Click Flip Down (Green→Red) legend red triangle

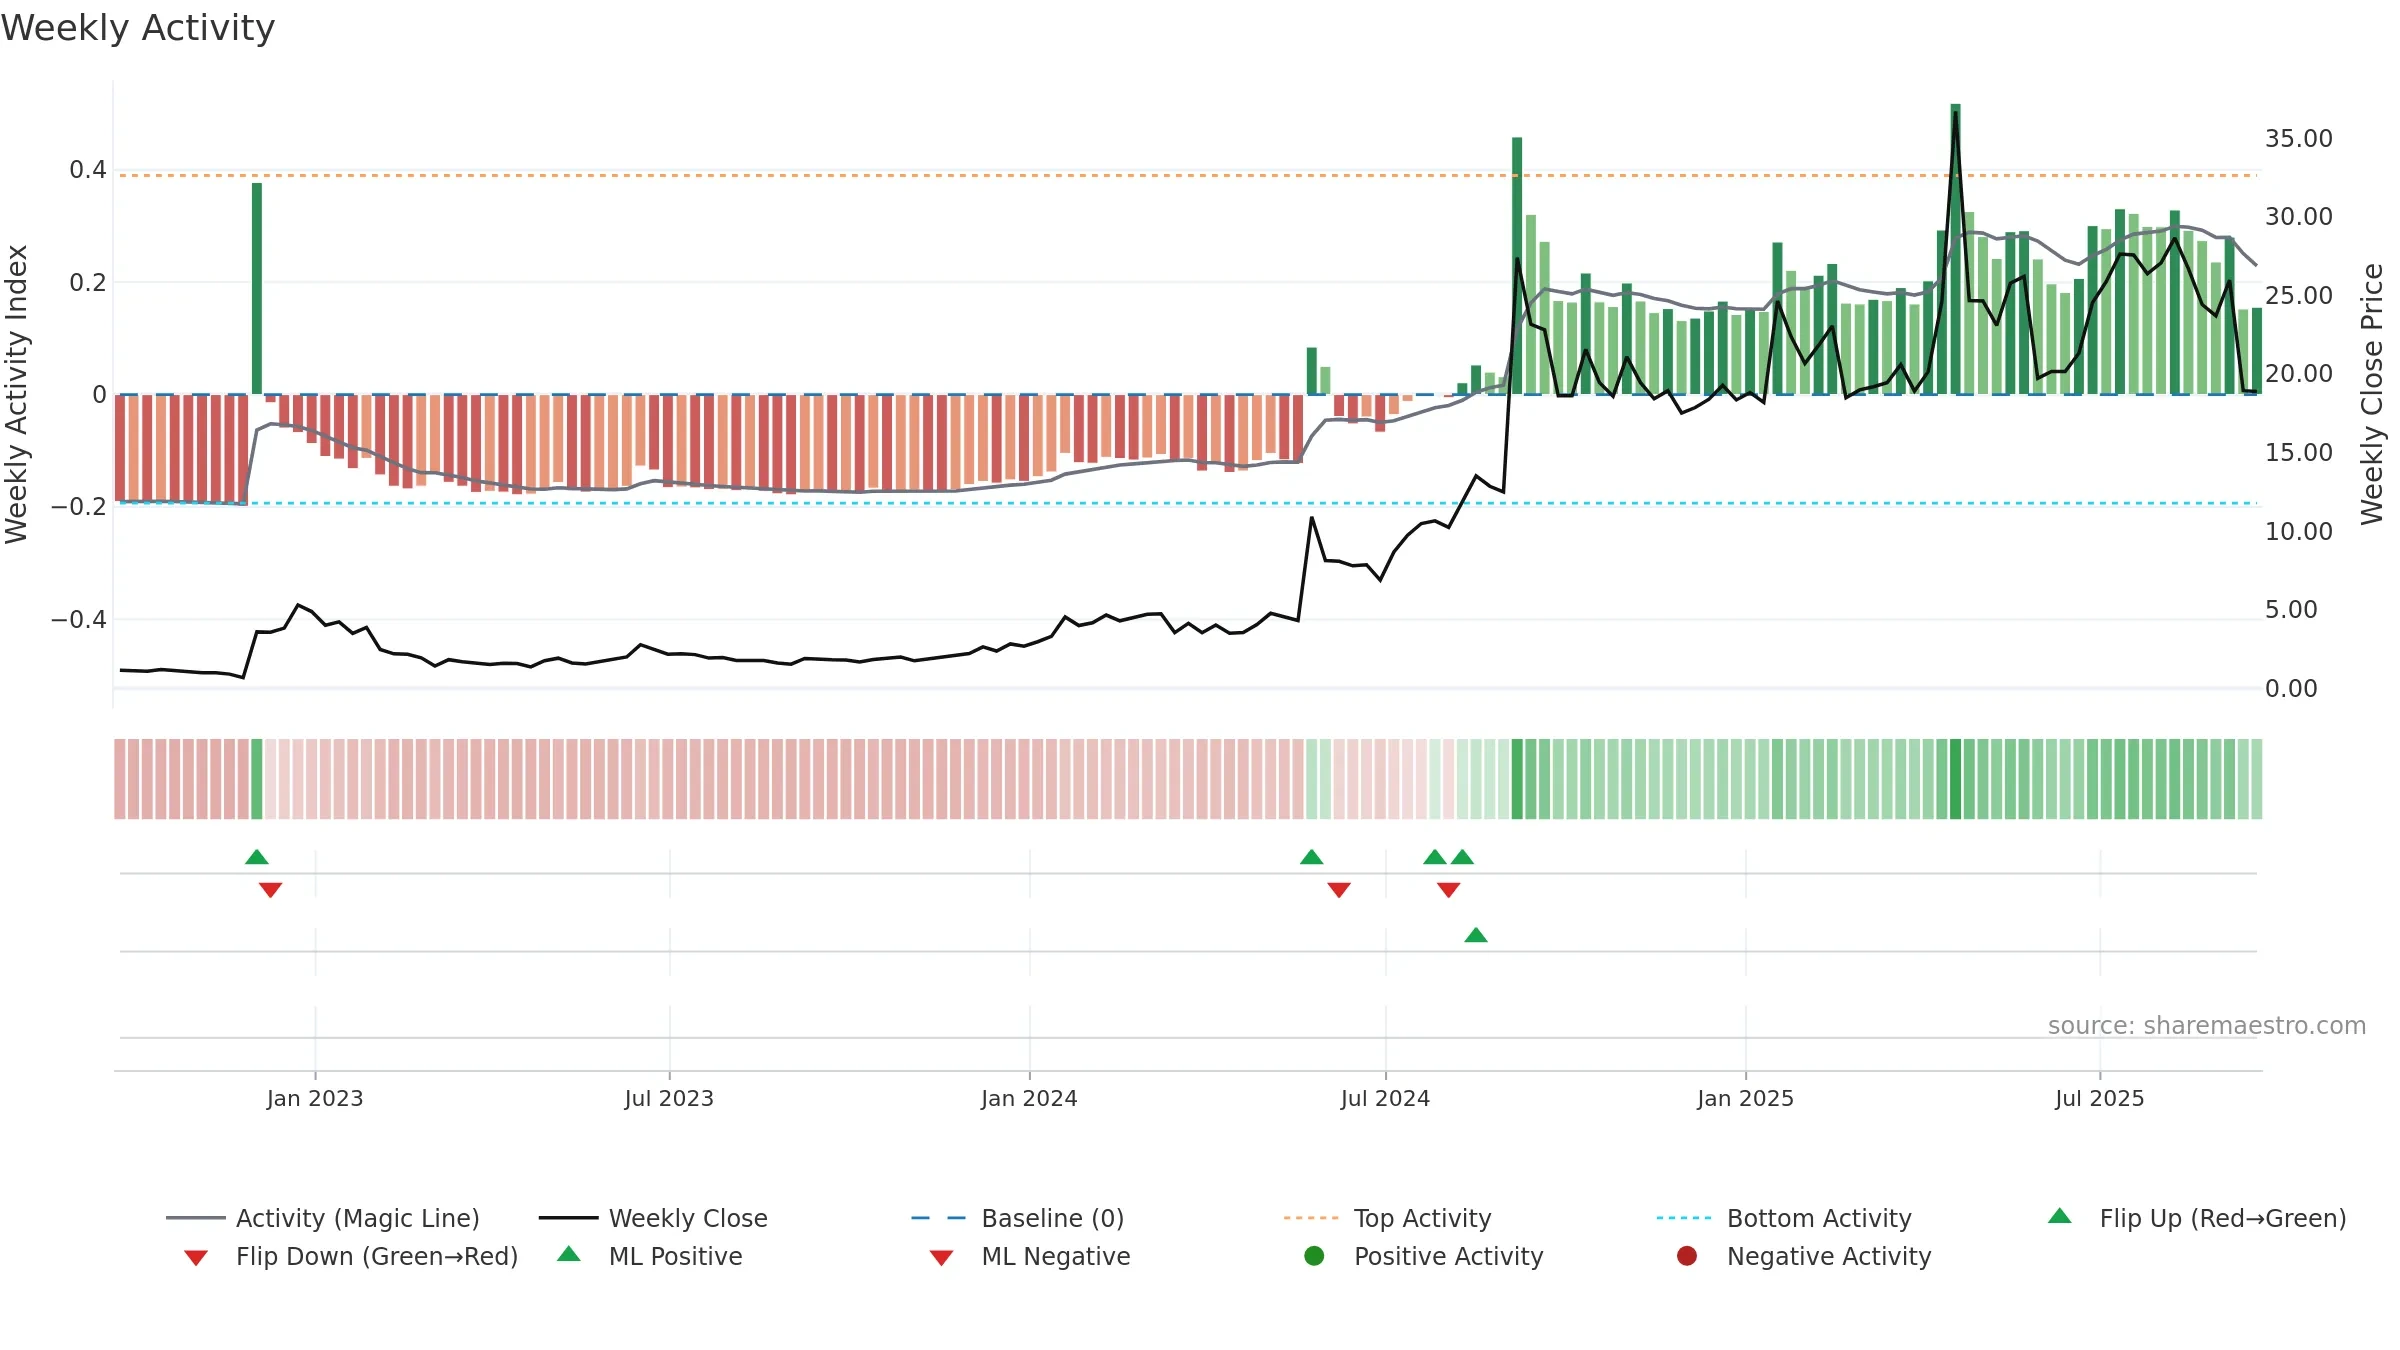click(196, 1258)
